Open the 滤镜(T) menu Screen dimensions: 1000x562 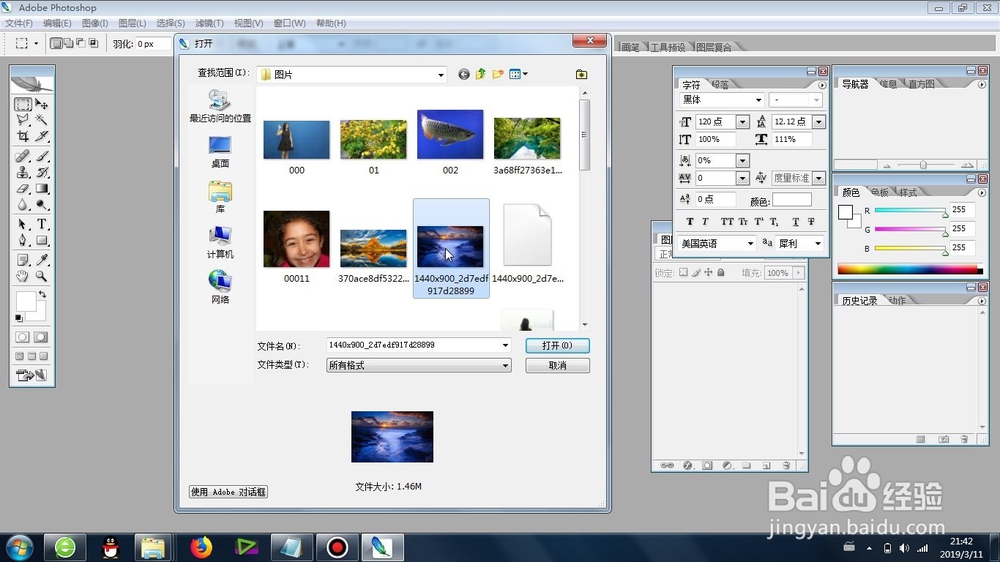coord(209,23)
